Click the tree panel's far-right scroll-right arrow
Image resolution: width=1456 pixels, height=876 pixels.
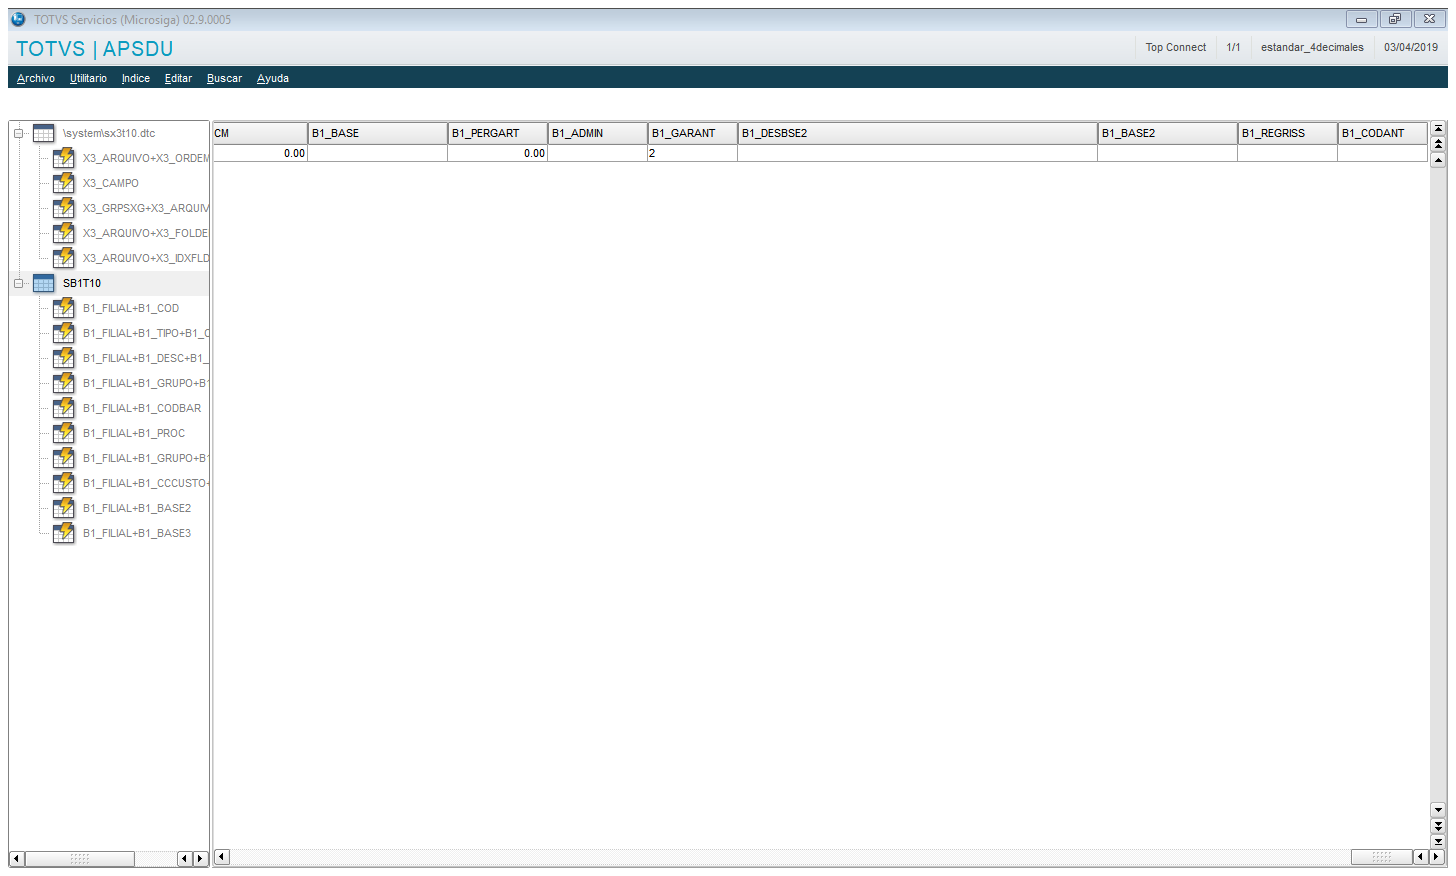click(200, 859)
